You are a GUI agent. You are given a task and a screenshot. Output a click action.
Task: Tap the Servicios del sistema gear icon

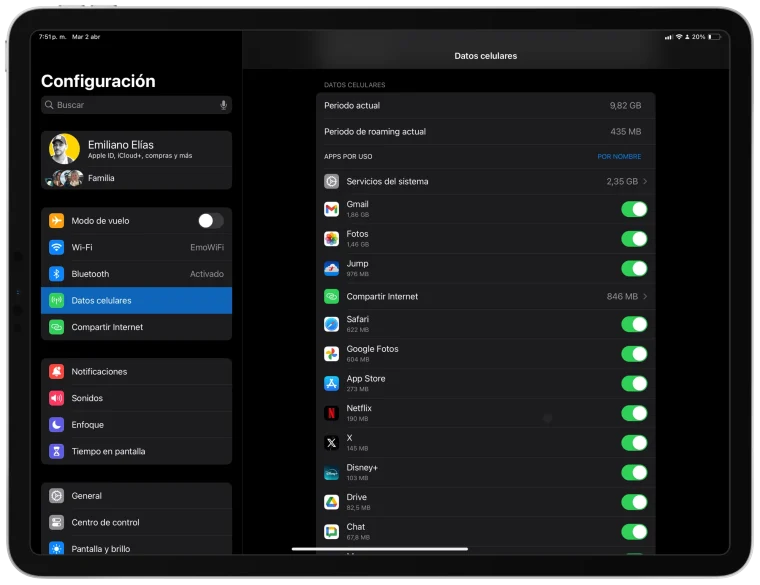332,181
